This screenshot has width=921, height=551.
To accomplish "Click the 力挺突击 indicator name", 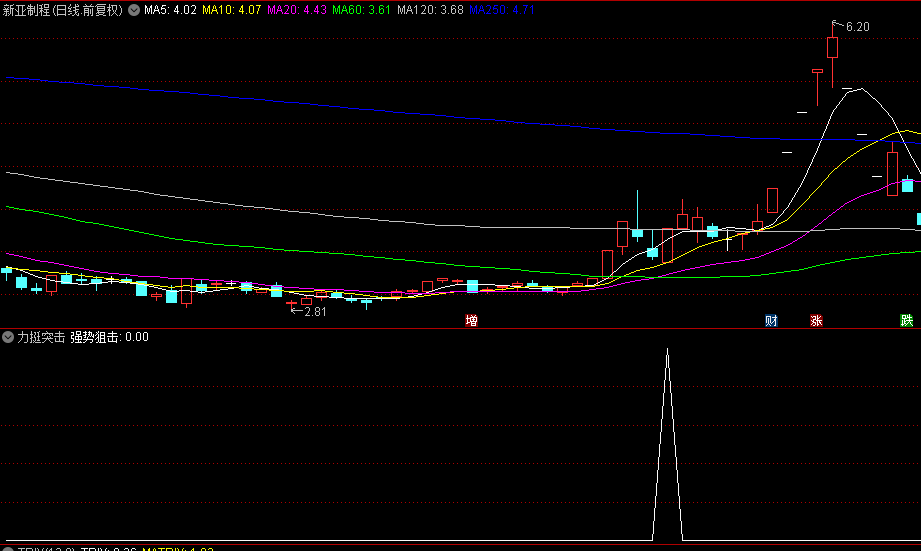I will 41,337.
